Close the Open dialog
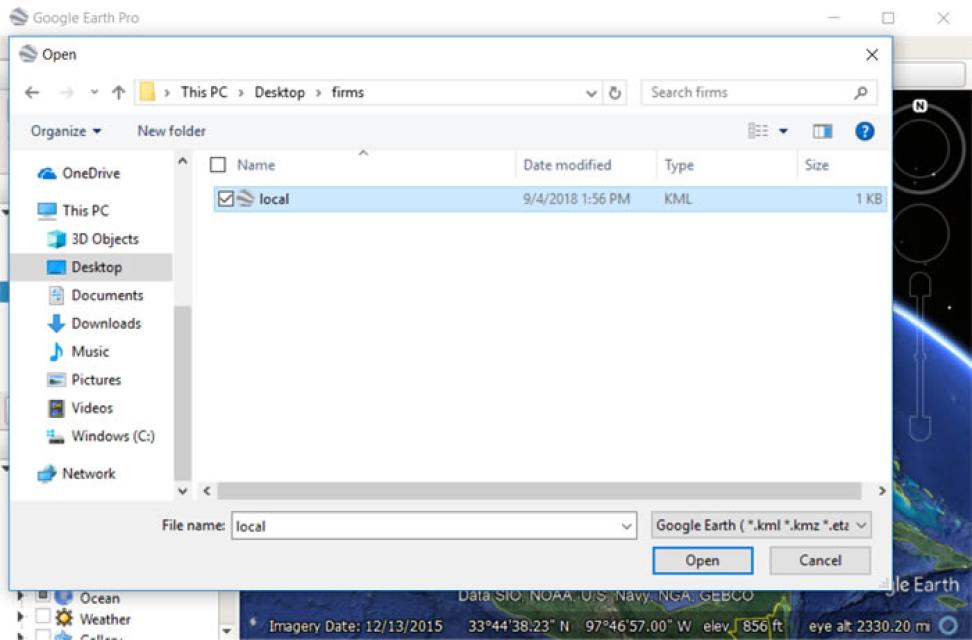 872,55
